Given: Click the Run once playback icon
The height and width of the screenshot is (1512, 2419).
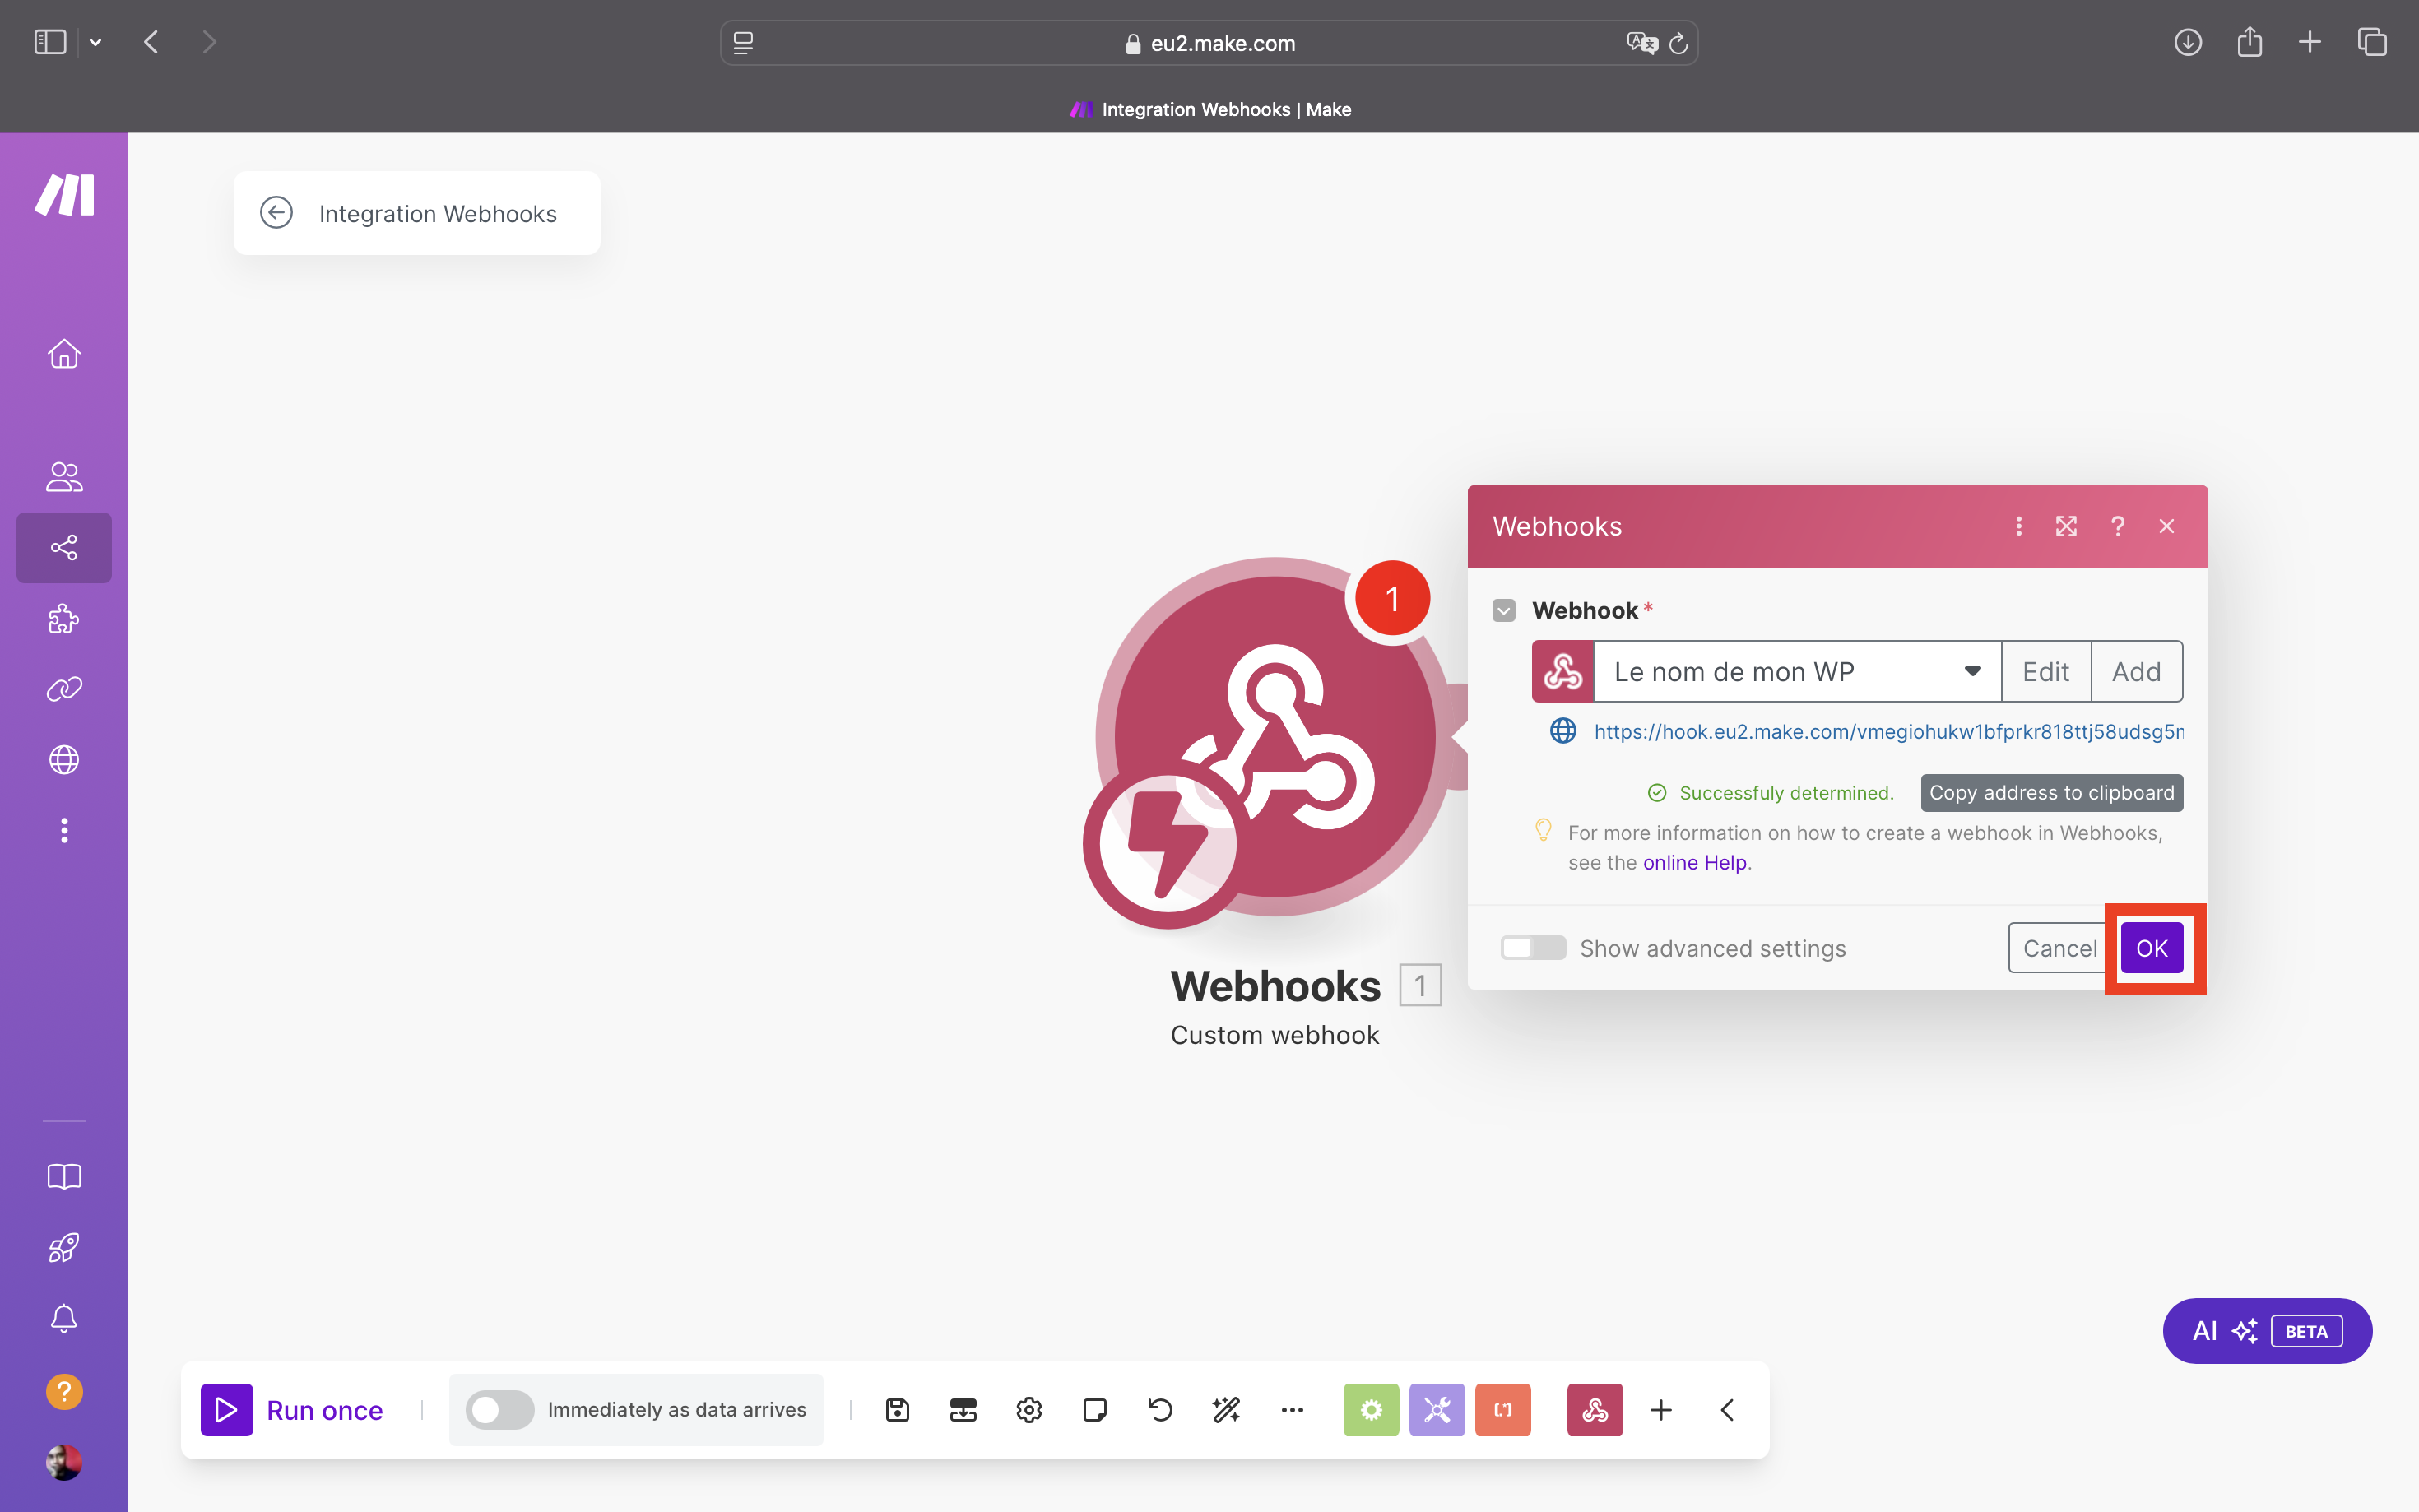Looking at the screenshot, I should click(225, 1409).
